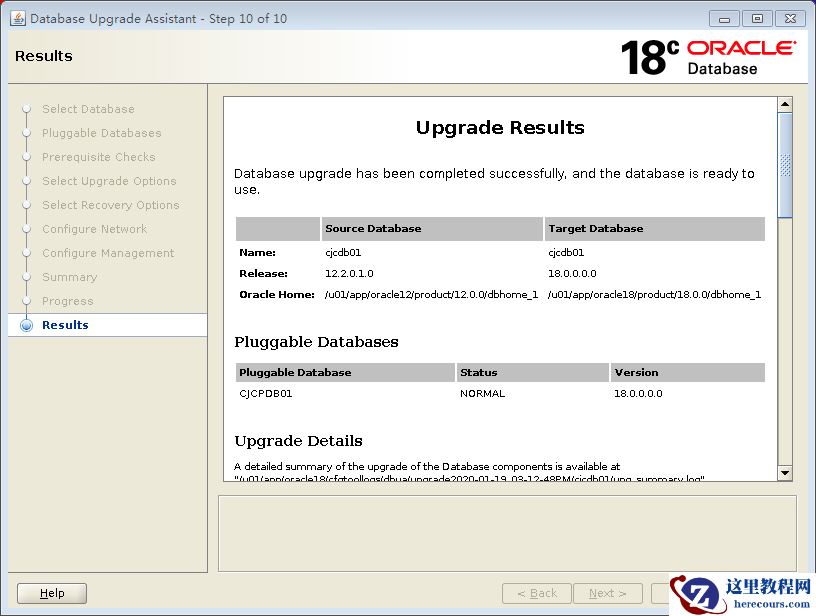Click the Status column header
The height and width of the screenshot is (616, 816).
tap(532, 373)
